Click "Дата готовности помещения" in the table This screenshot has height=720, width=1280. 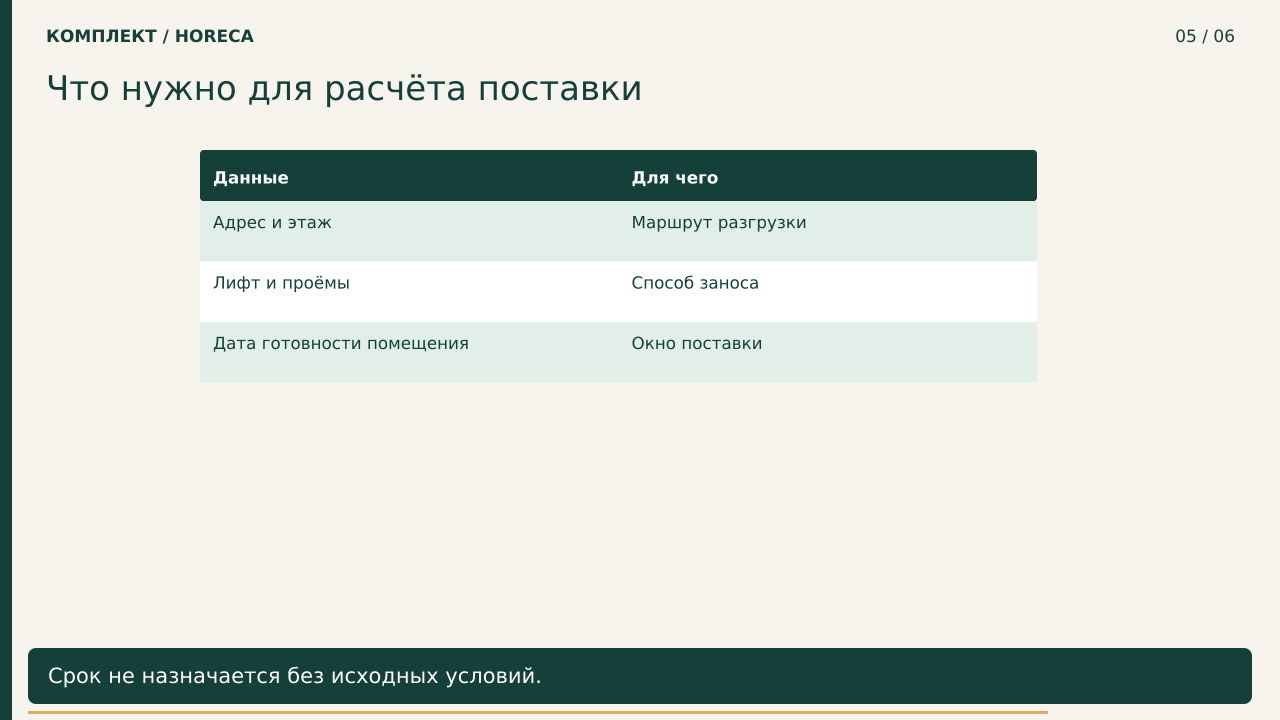tap(409, 352)
